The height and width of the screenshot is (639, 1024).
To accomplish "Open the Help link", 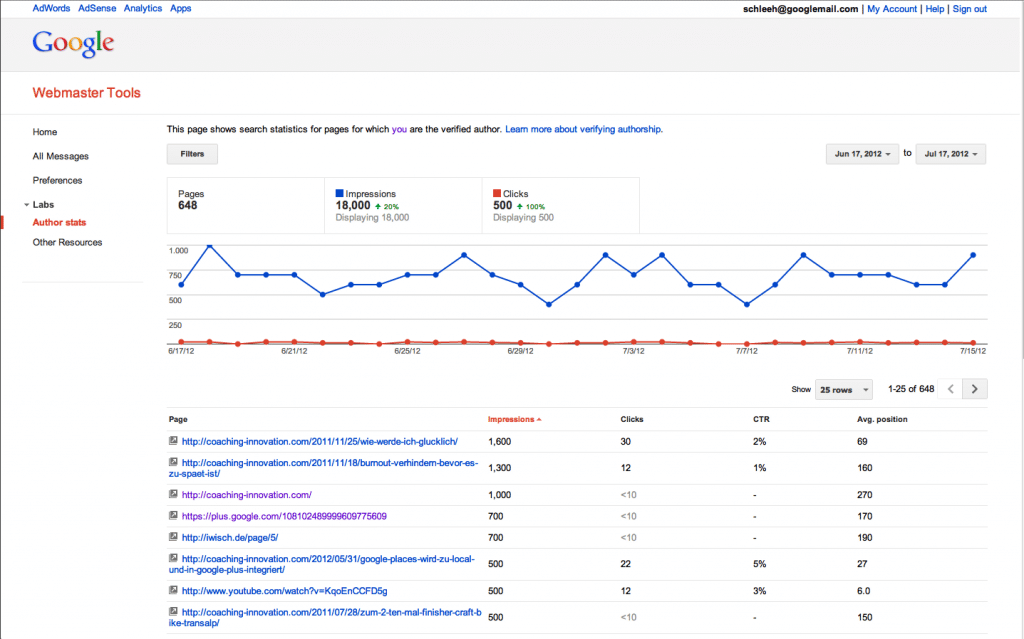I will click(935, 9).
